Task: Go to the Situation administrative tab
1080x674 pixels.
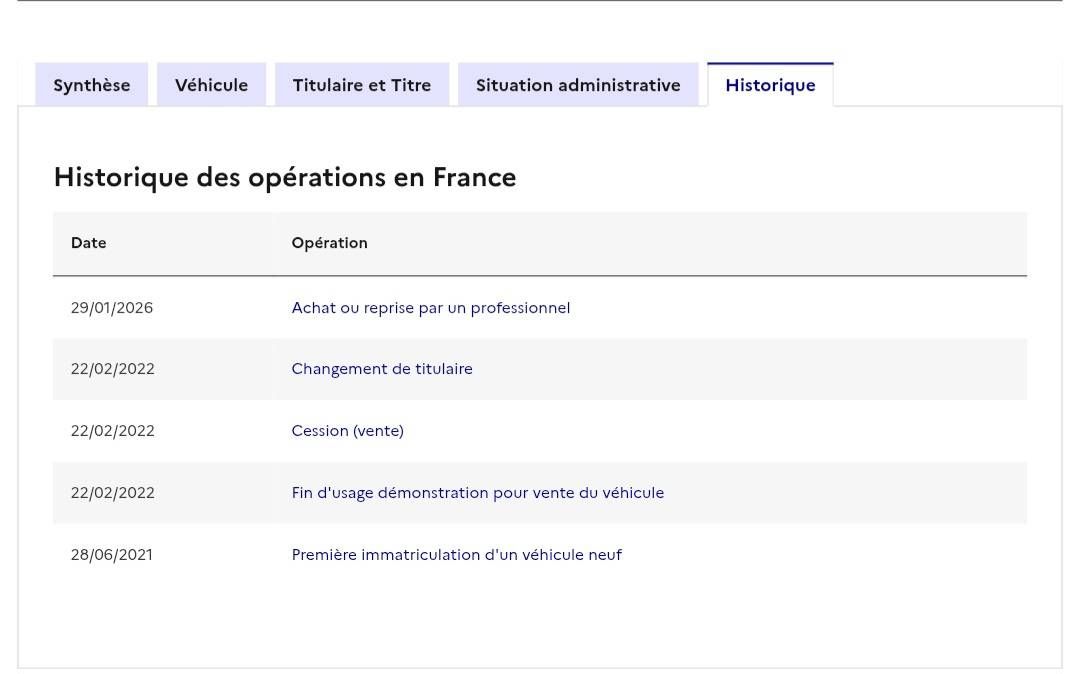Action: 578,85
